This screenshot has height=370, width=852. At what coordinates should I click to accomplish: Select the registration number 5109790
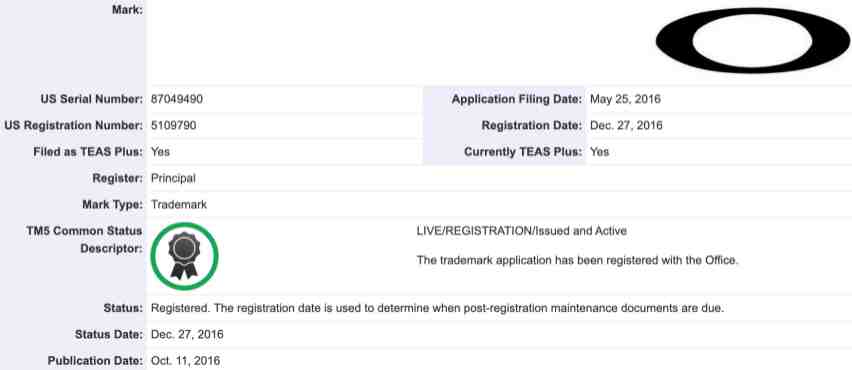coord(173,126)
